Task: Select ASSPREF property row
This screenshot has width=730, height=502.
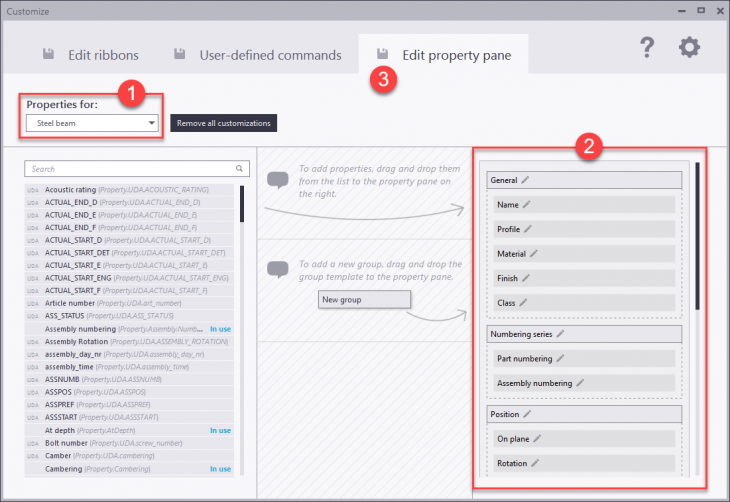Action: click(129, 404)
